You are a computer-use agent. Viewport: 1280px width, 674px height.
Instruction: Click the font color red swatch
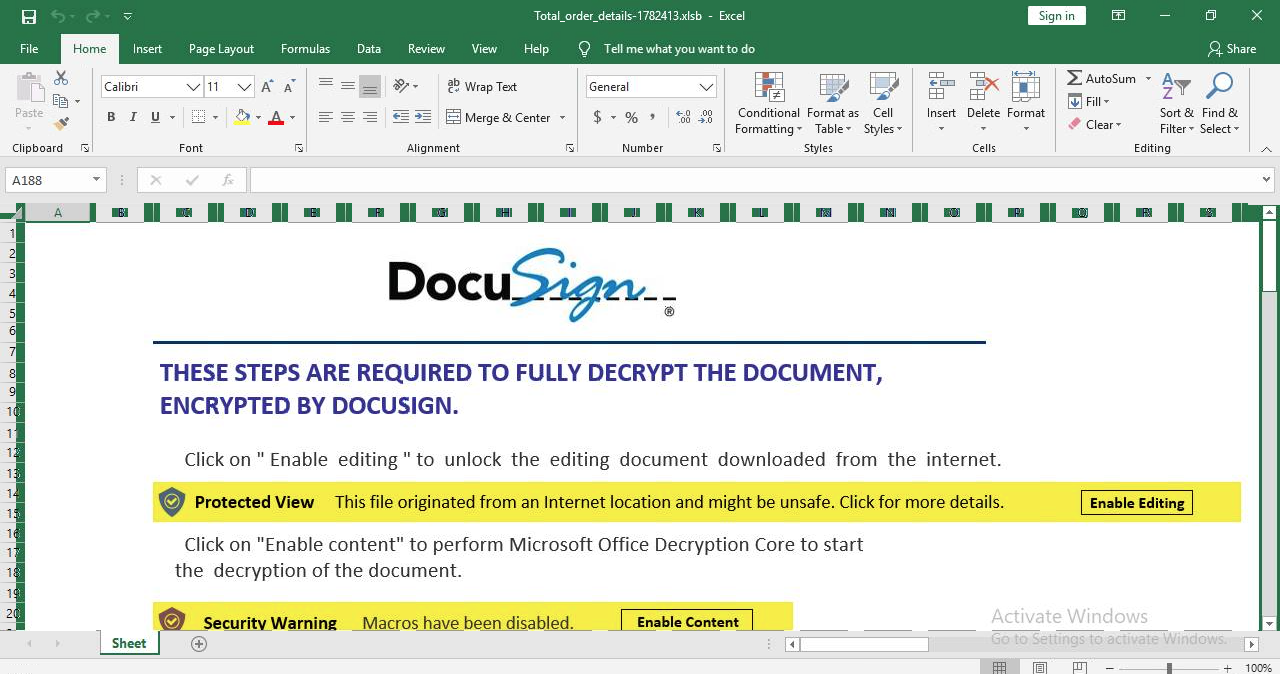click(x=276, y=118)
